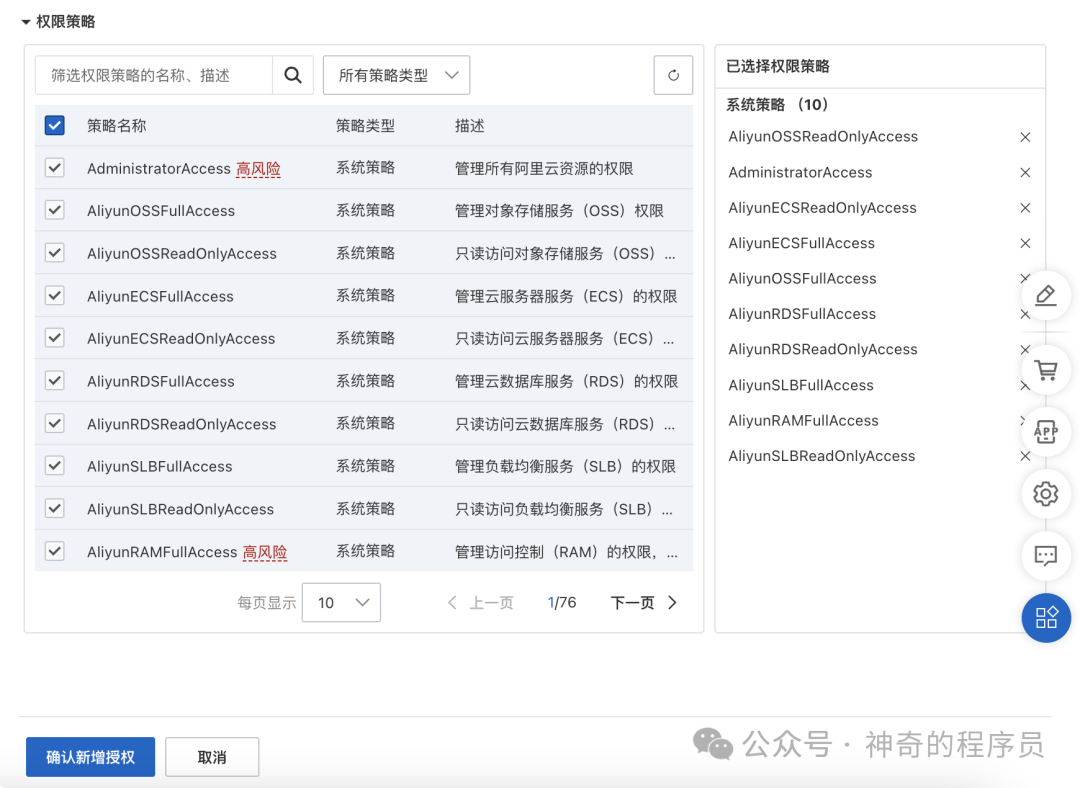Open the chat feedback floating icon
The width and height of the screenshot is (1080, 788).
(1046, 555)
